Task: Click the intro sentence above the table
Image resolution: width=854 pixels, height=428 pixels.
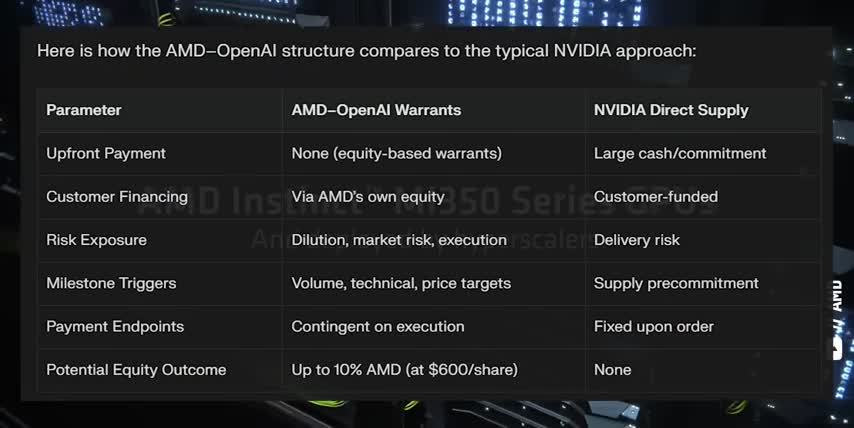Action: (366, 51)
